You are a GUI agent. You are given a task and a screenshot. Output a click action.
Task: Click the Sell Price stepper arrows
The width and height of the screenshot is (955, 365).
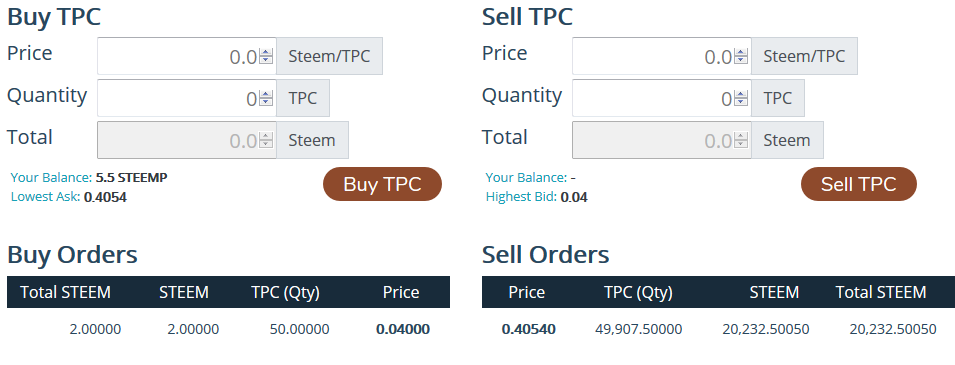(x=741, y=56)
